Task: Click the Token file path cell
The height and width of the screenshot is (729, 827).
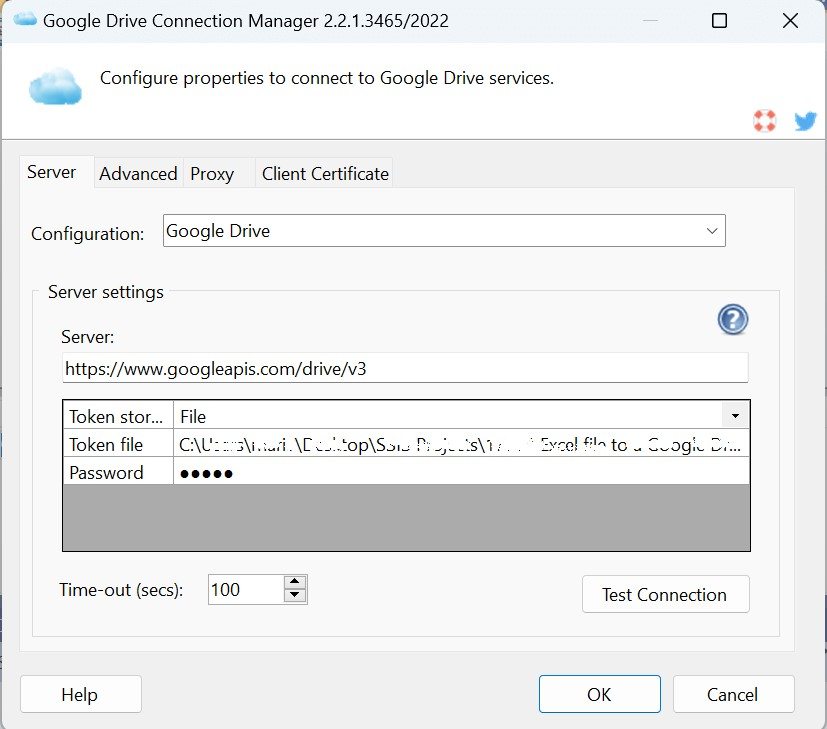Action: (x=461, y=445)
